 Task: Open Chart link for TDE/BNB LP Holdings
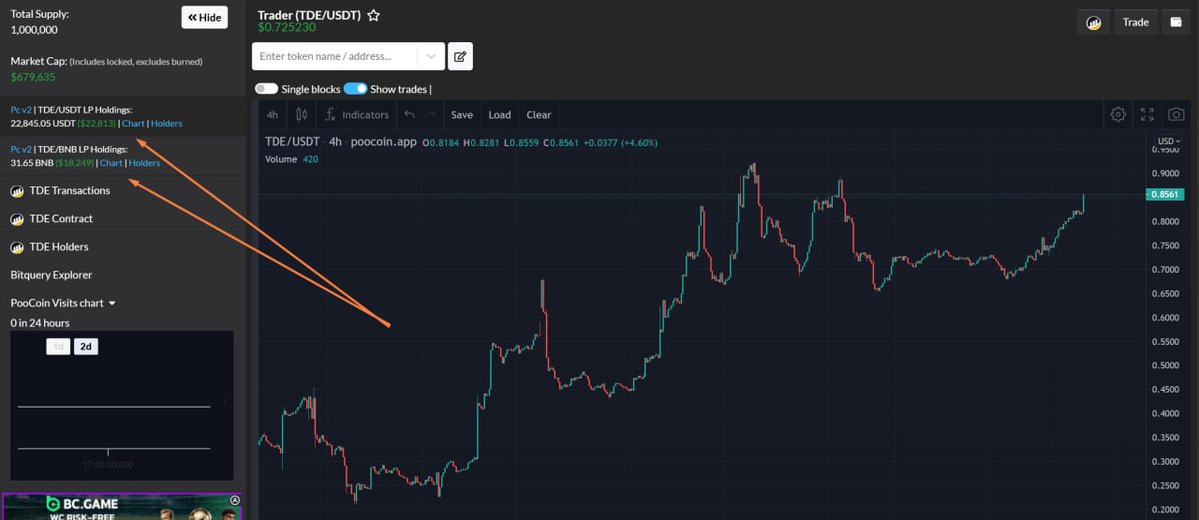(111, 164)
